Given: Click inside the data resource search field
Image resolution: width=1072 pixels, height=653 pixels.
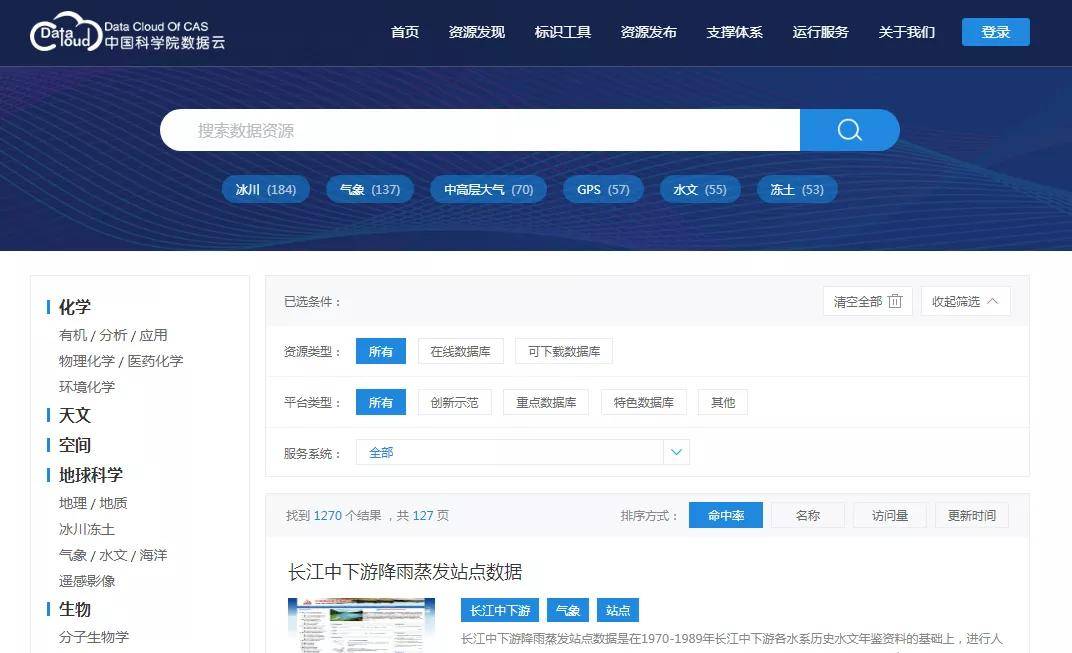Looking at the screenshot, I should coord(480,129).
